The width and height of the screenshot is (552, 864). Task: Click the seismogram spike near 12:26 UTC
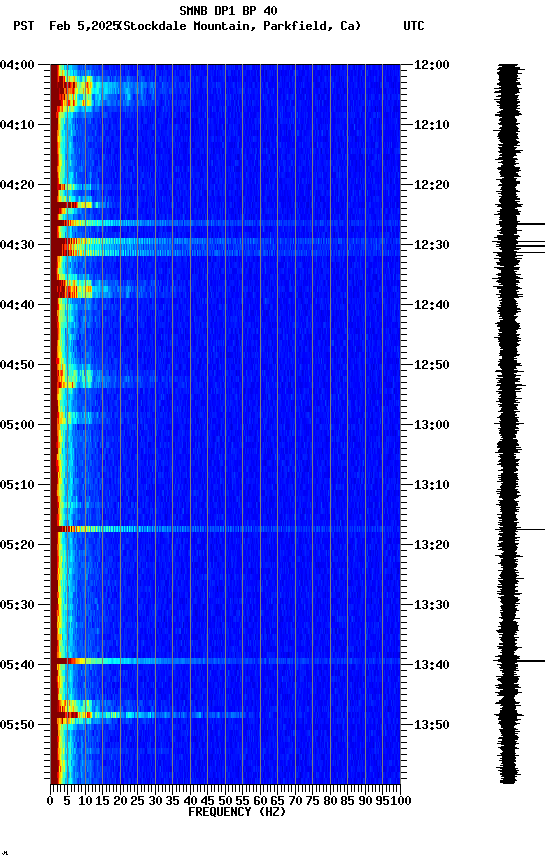coord(531,224)
